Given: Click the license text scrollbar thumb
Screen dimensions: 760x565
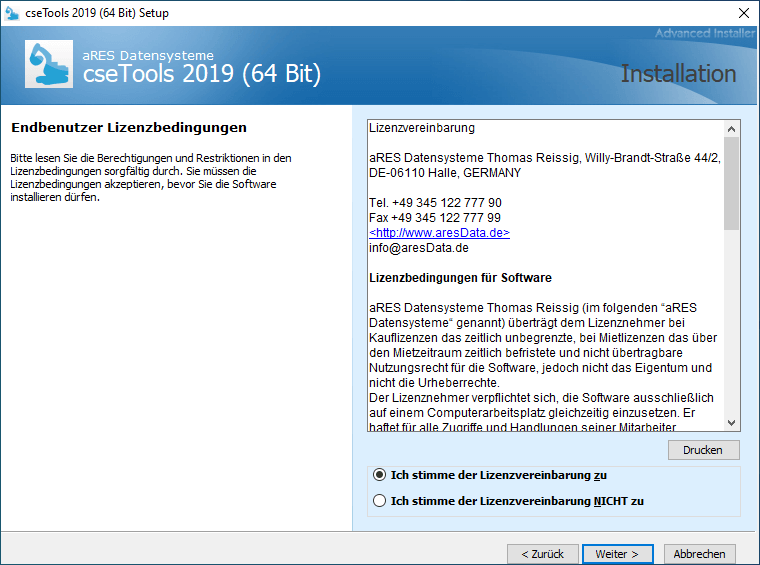Looking at the screenshot, I should click(731, 183).
